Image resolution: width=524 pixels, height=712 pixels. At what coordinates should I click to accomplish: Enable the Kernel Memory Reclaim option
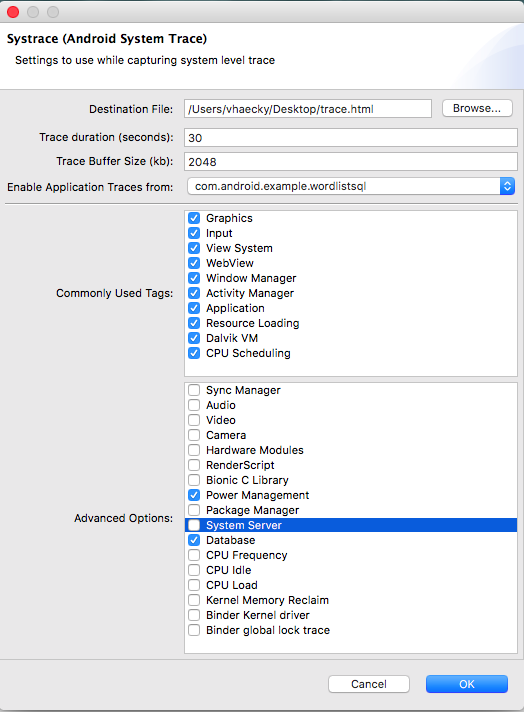[194, 600]
